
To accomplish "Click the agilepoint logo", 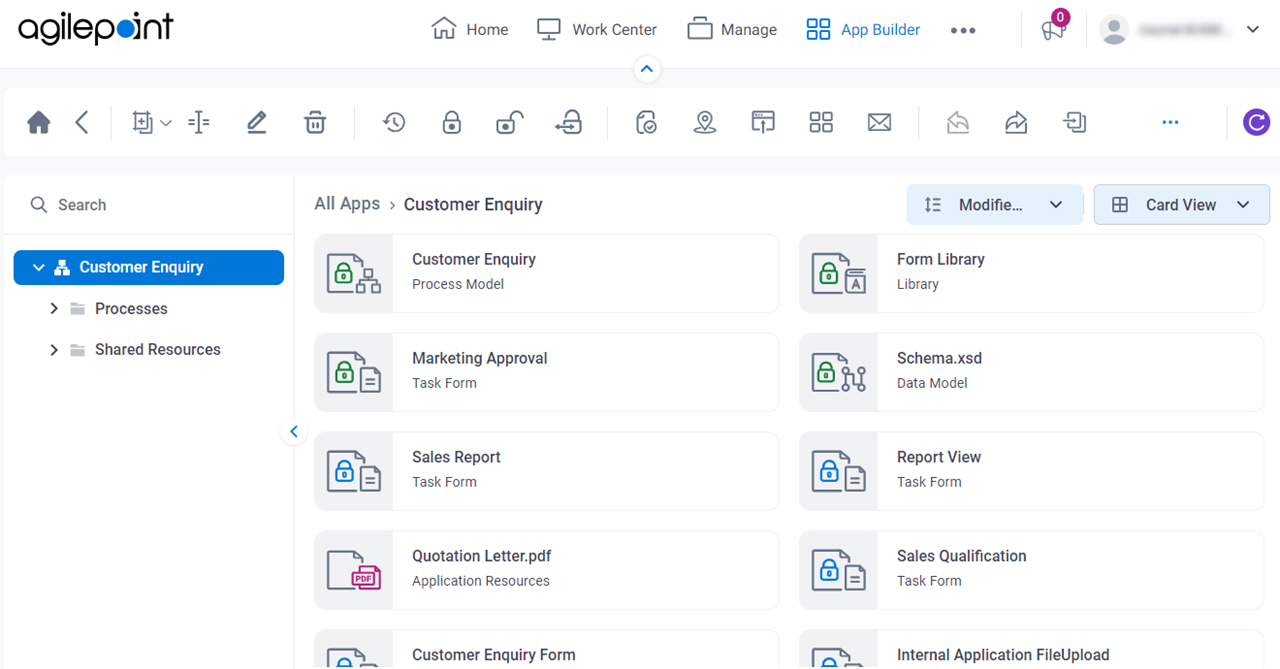I will 96,28.
